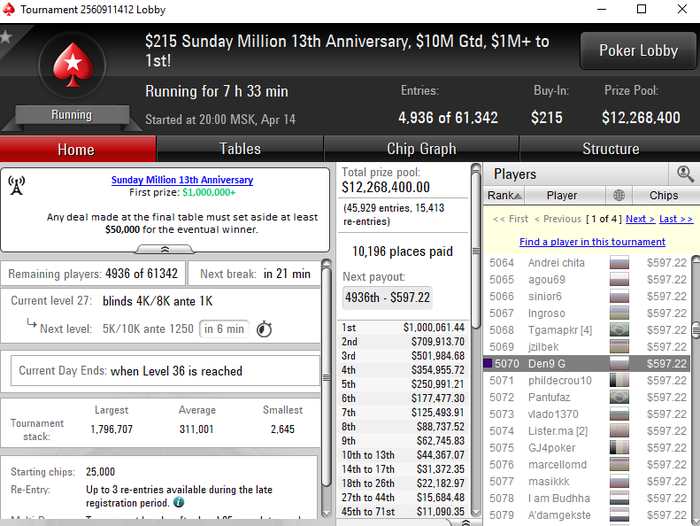Click the next payout 4936th - $597.22
Image resolution: width=700 pixels, height=526 pixels.
click(388, 297)
